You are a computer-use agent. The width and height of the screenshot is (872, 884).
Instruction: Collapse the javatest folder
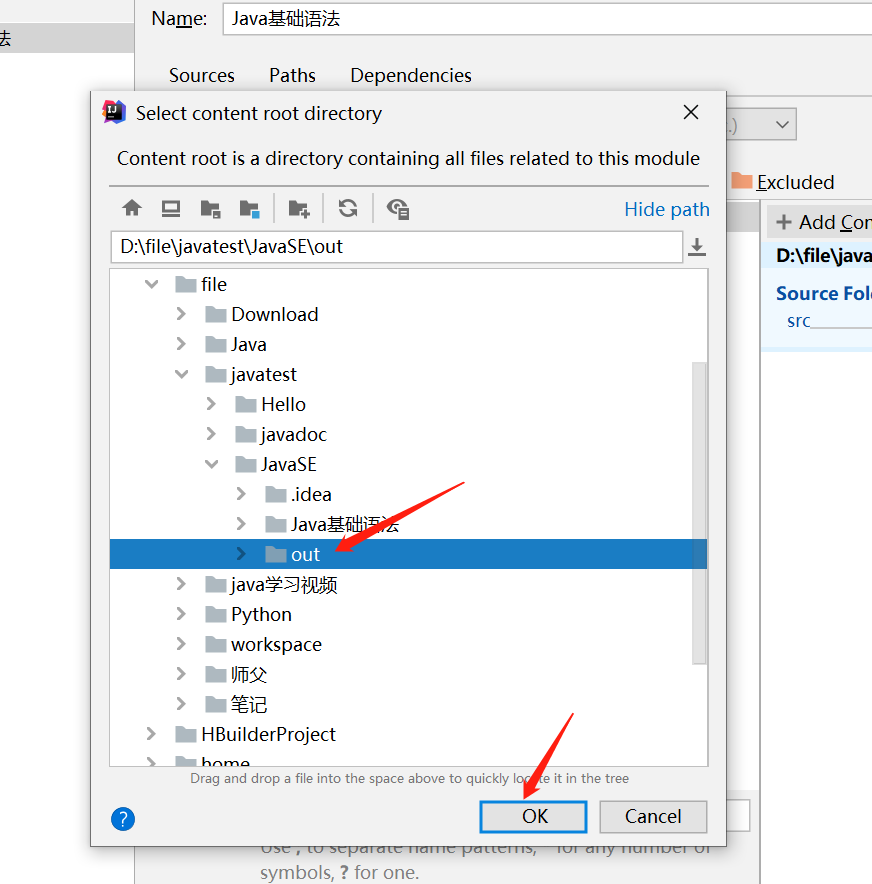182,374
